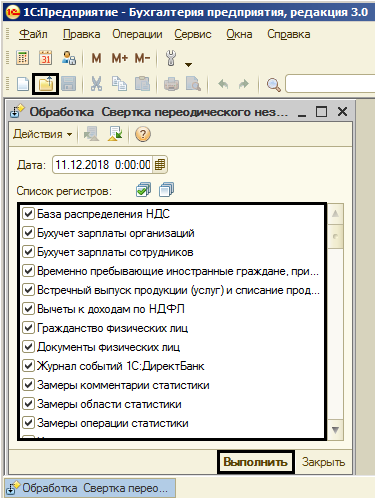Check all registers with green checkmark icon
The height and width of the screenshot is (498, 375).
pos(143,190)
